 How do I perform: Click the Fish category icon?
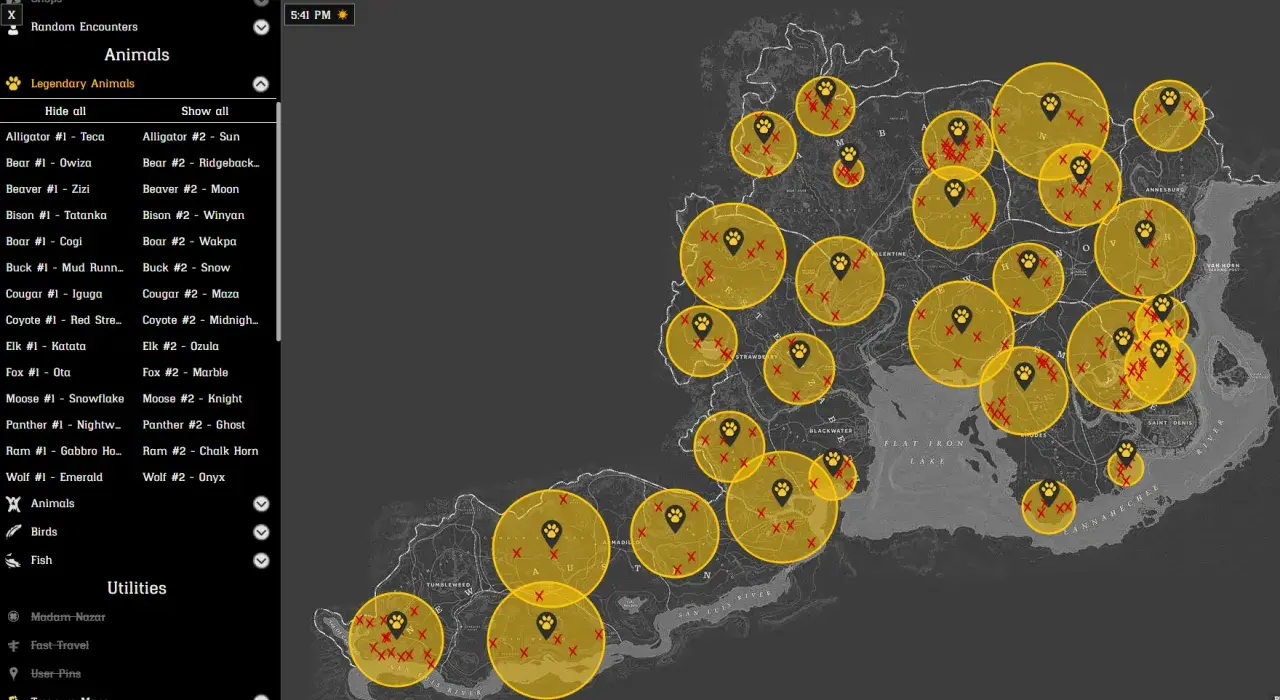(x=13, y=560)
